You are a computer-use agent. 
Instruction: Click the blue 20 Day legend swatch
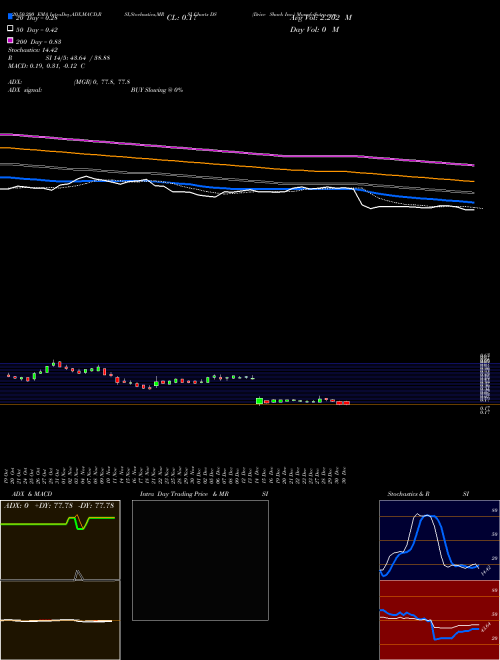point(10,16)
